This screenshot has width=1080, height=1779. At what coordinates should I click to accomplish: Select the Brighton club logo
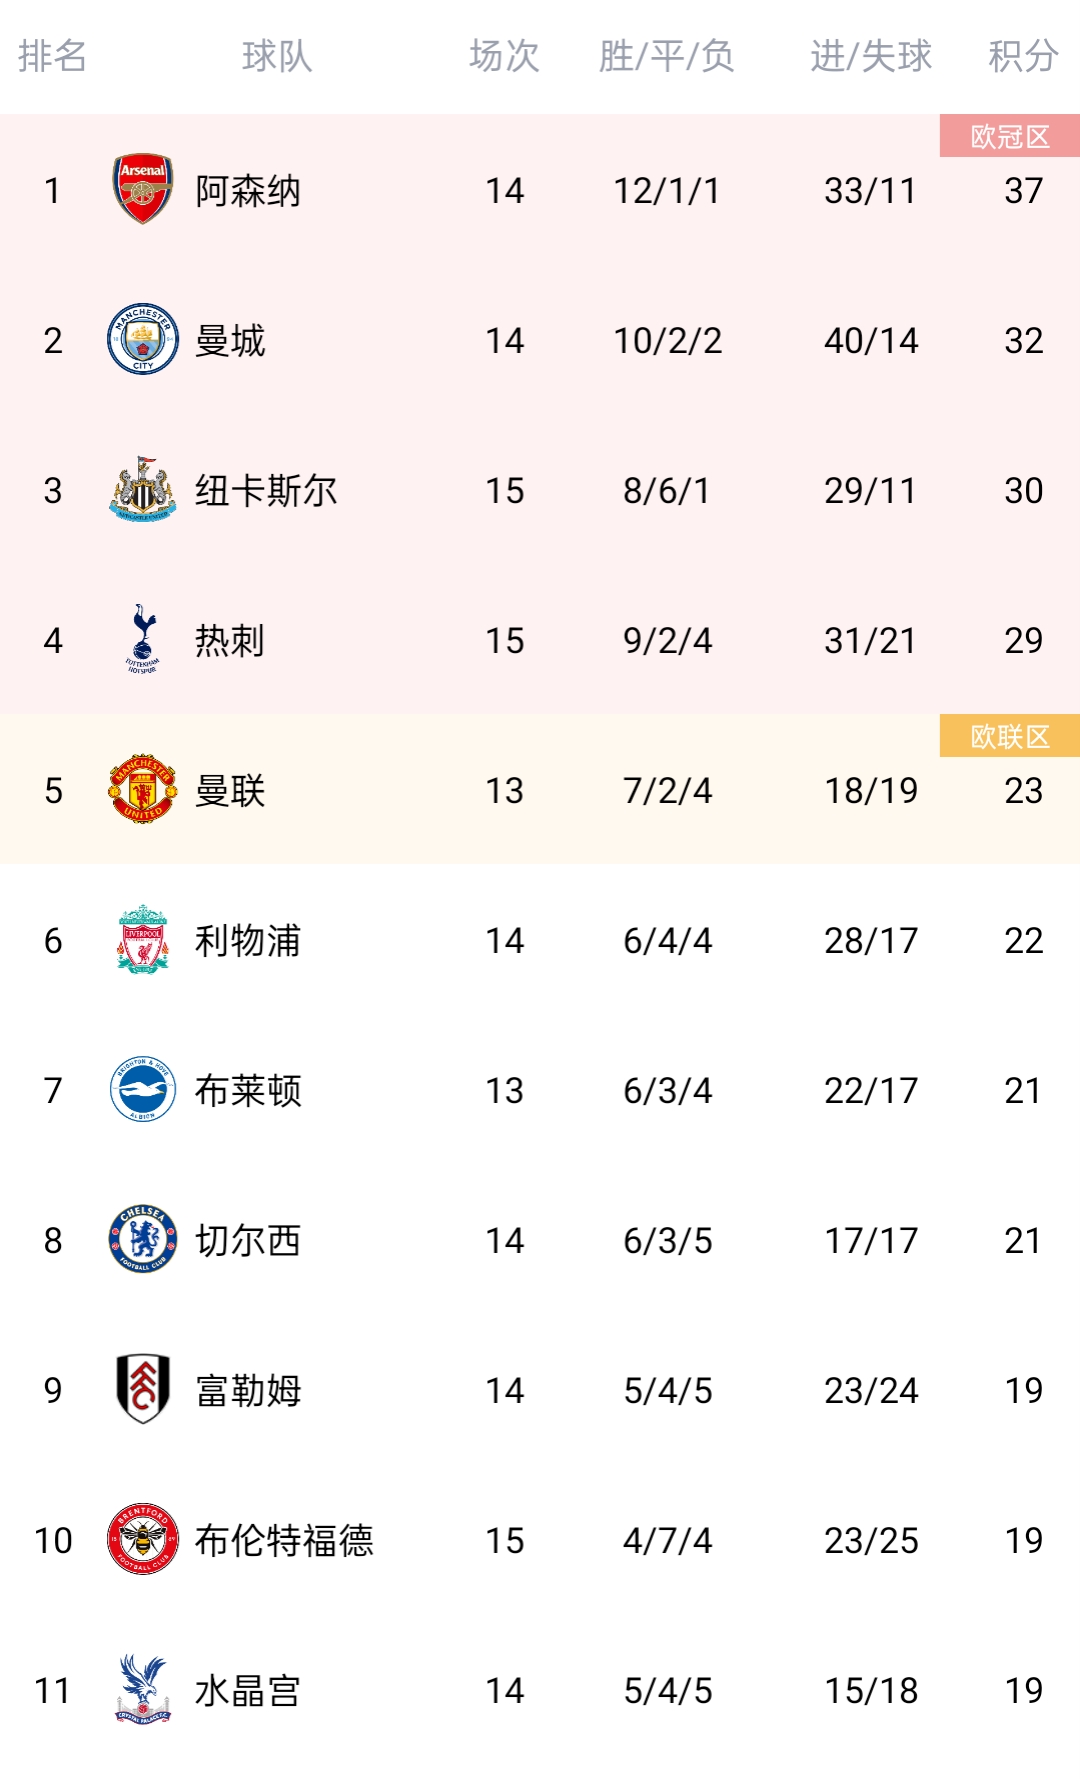pyautogui.click(x=143, y=1089)
